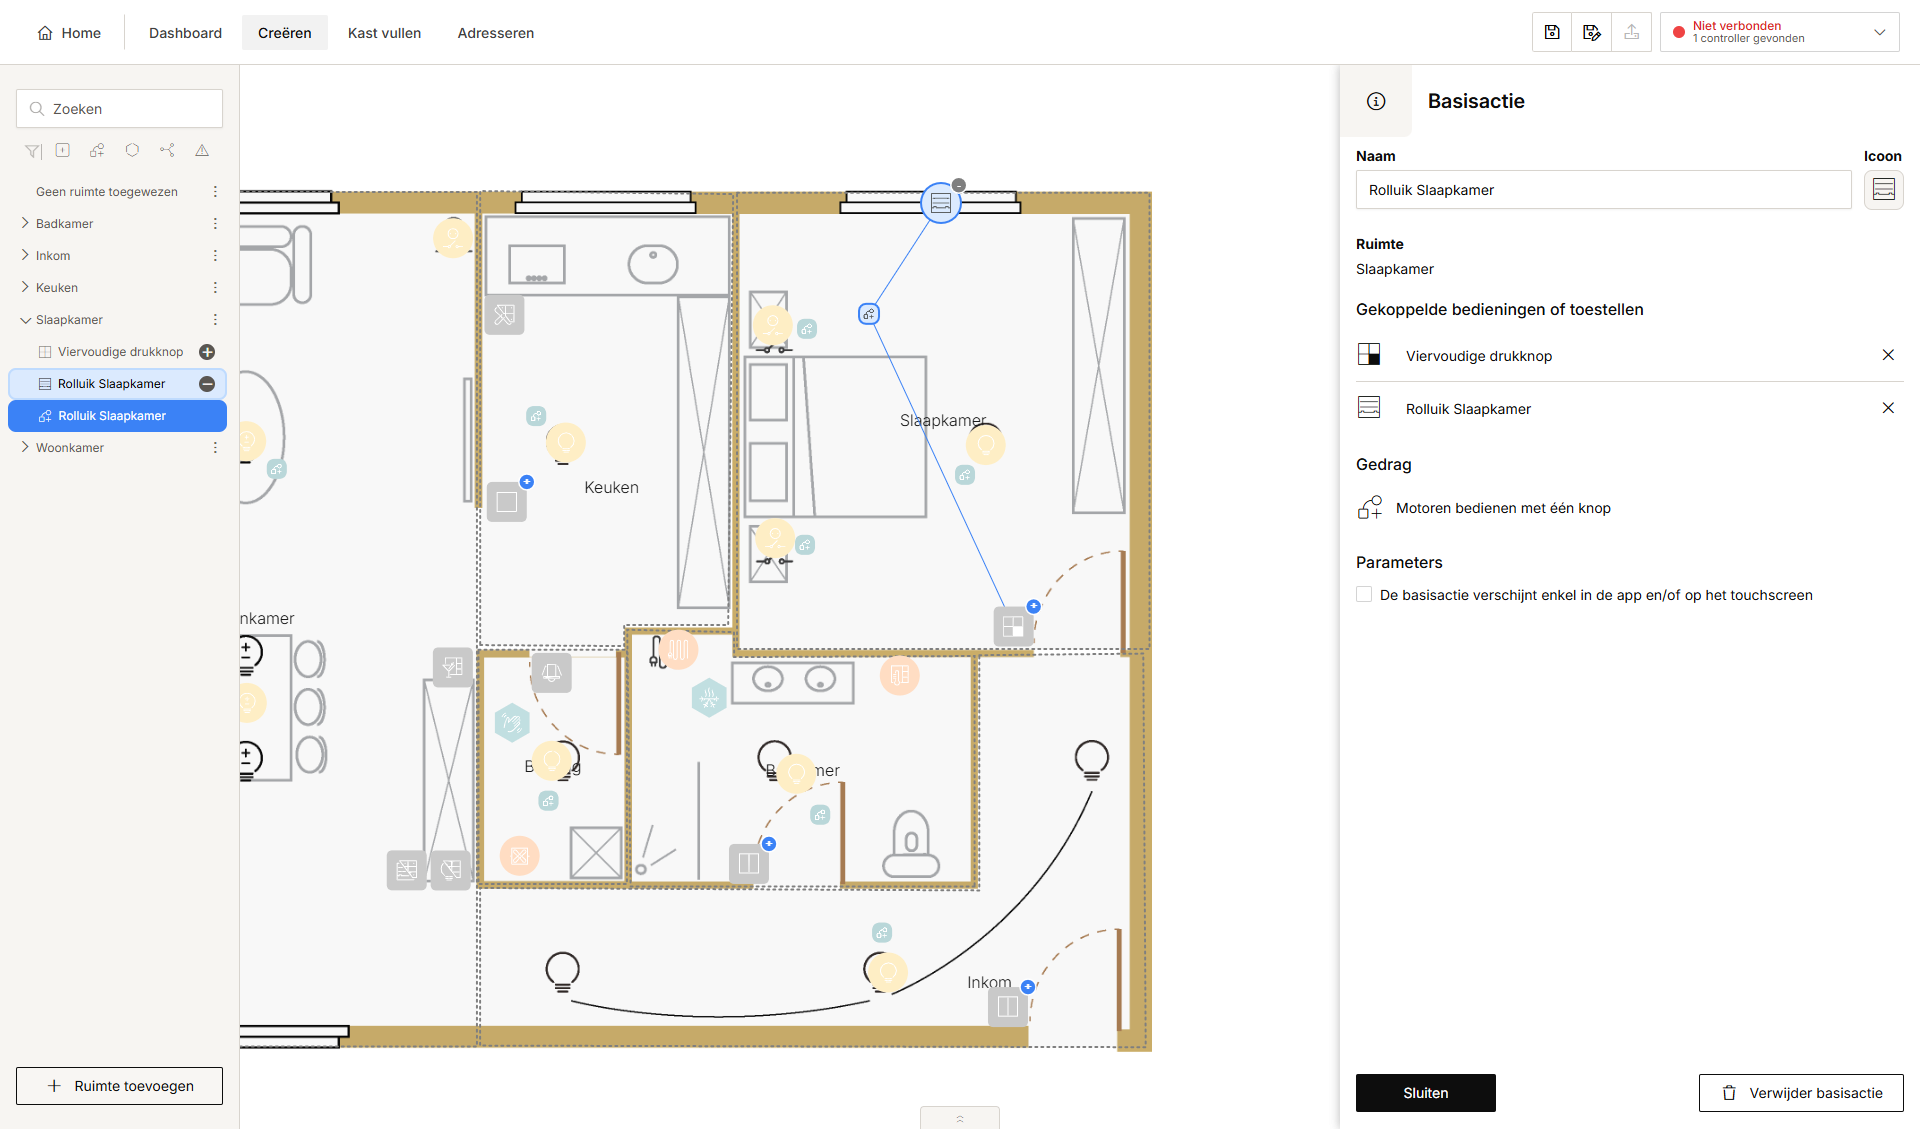Open the Dashboard tab
This screenshot has width=1920, height=1129.
(x=185, y=33)
